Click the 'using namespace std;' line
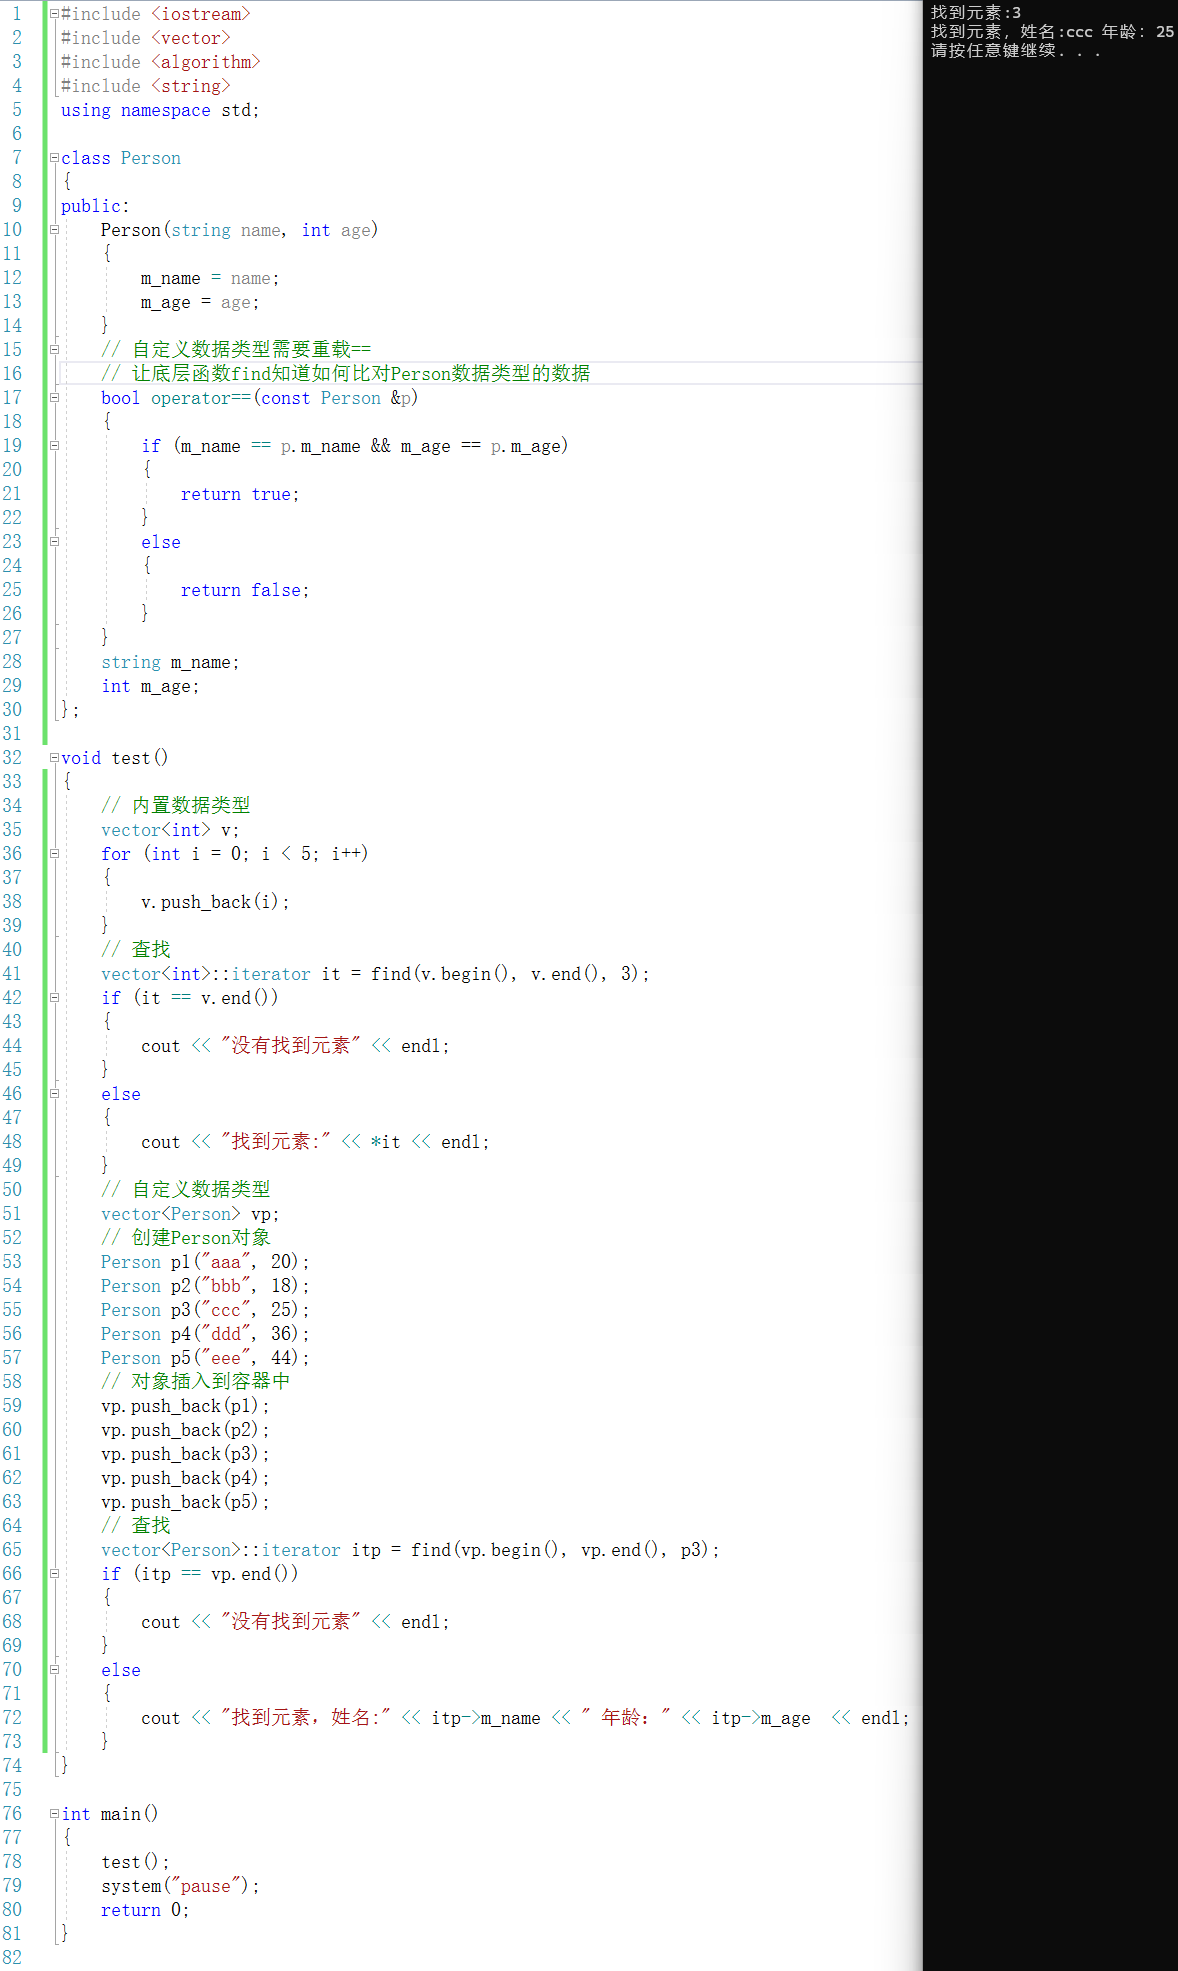Viewport: 1178px width, 1971px height. coord(160,110)
